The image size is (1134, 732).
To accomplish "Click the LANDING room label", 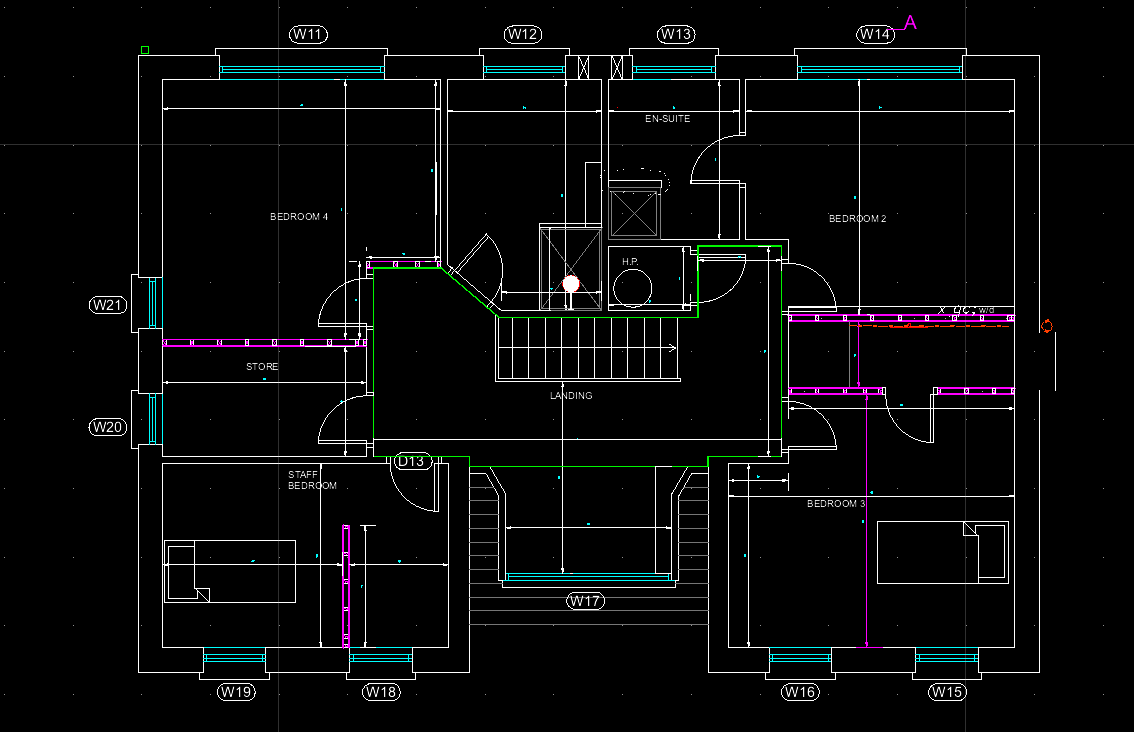I will 571,396.
